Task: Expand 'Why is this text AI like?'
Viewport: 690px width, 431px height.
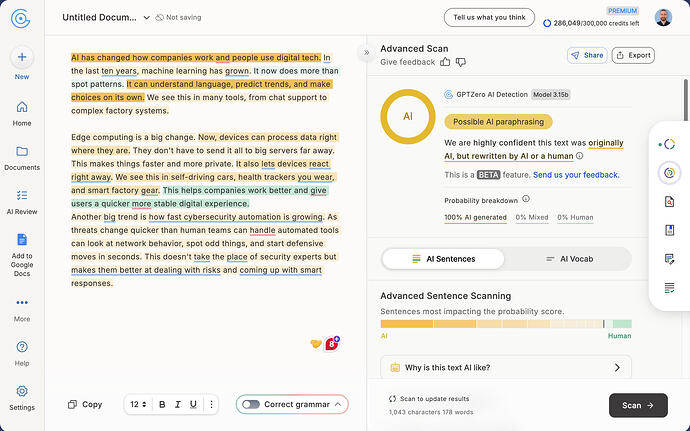Action: coord(506,367)
